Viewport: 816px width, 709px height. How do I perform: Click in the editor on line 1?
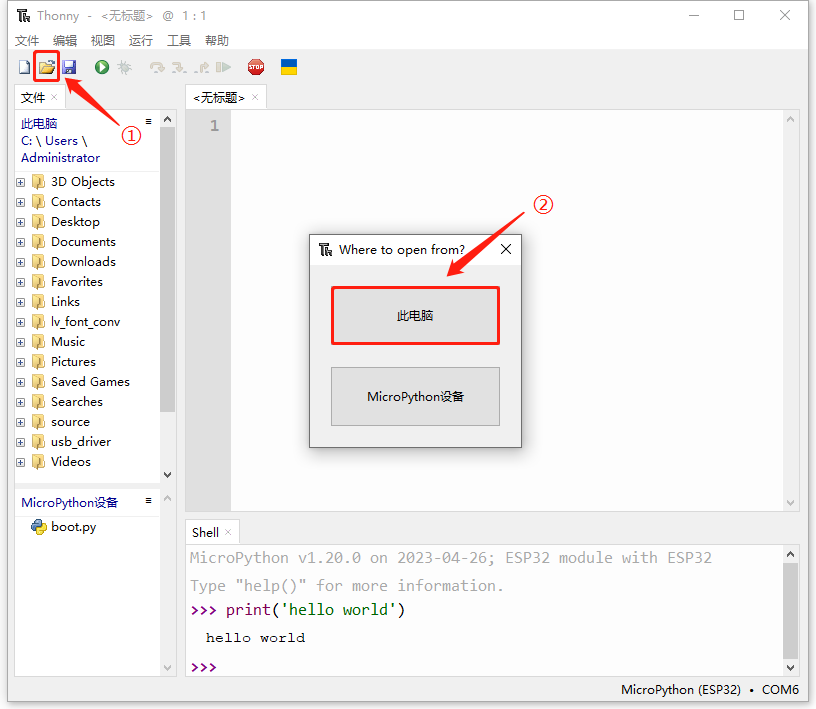tap(507, 125)
